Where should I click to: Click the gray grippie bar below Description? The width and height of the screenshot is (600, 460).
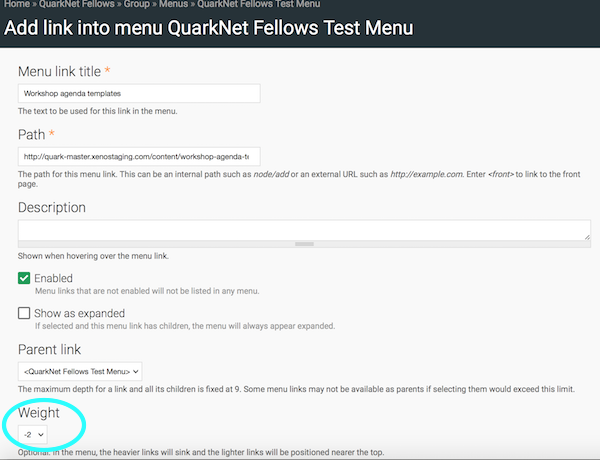click(x=304, y=244)
